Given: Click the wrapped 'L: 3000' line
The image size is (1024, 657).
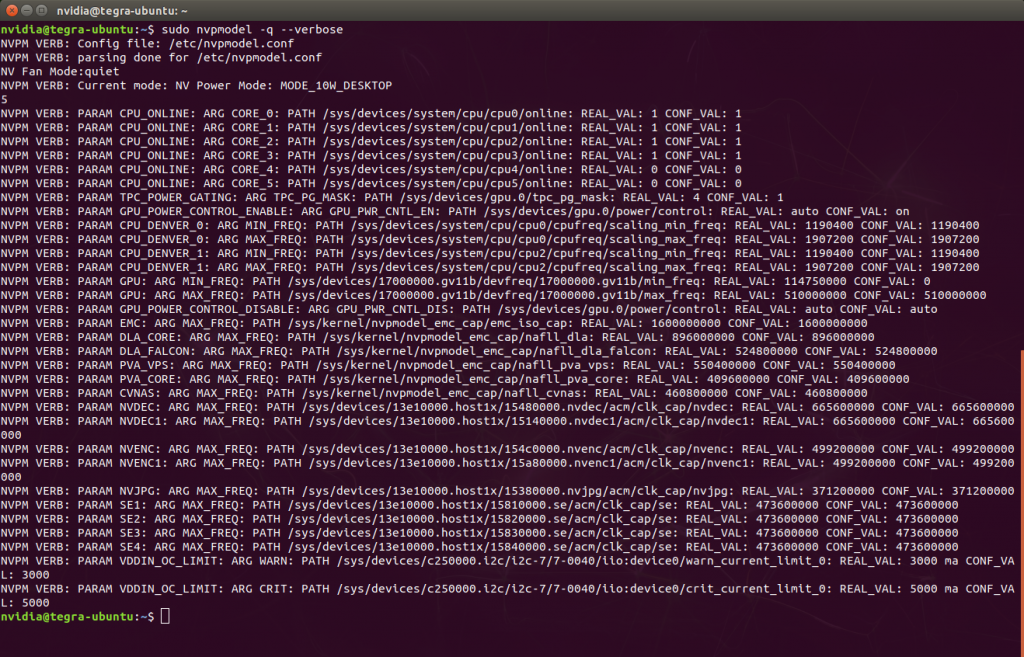Looking at the screenshot, I should coord(25,575).
